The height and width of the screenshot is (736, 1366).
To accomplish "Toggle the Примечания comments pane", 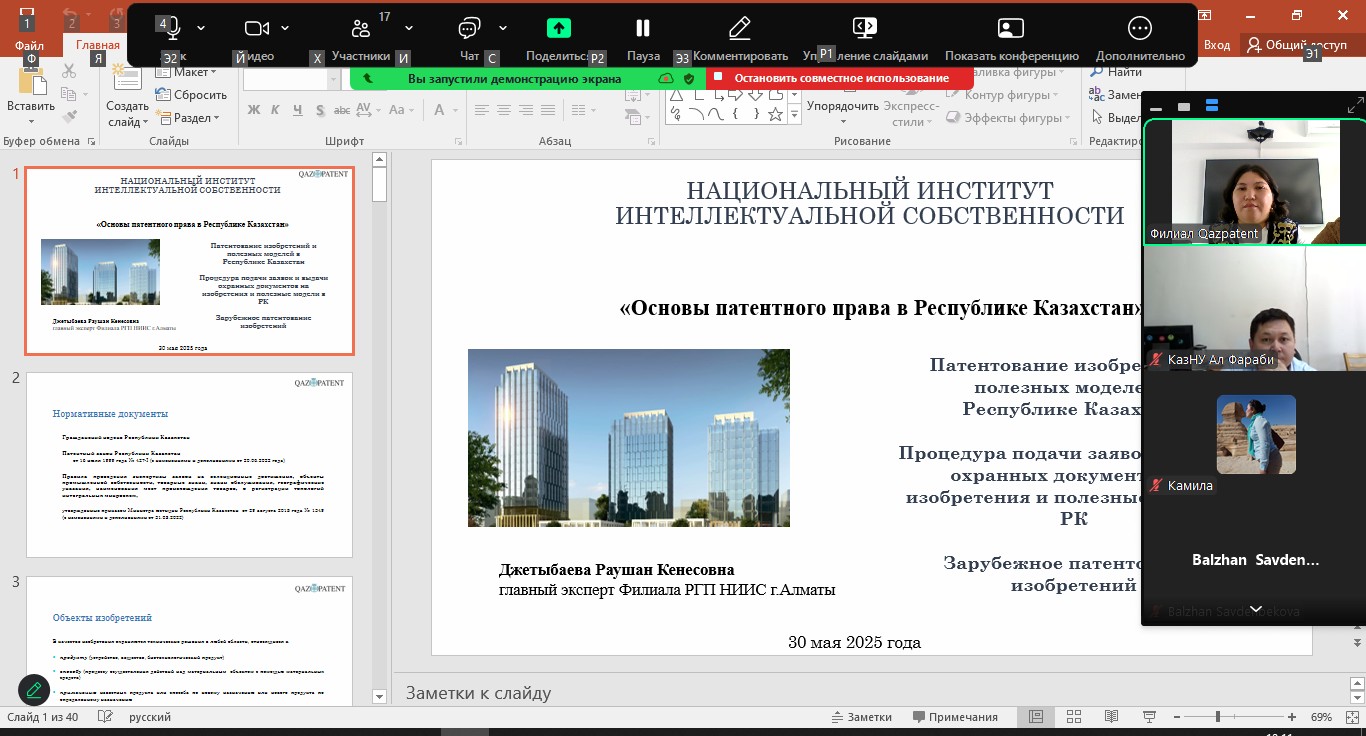I will click(x=953, y=717).
